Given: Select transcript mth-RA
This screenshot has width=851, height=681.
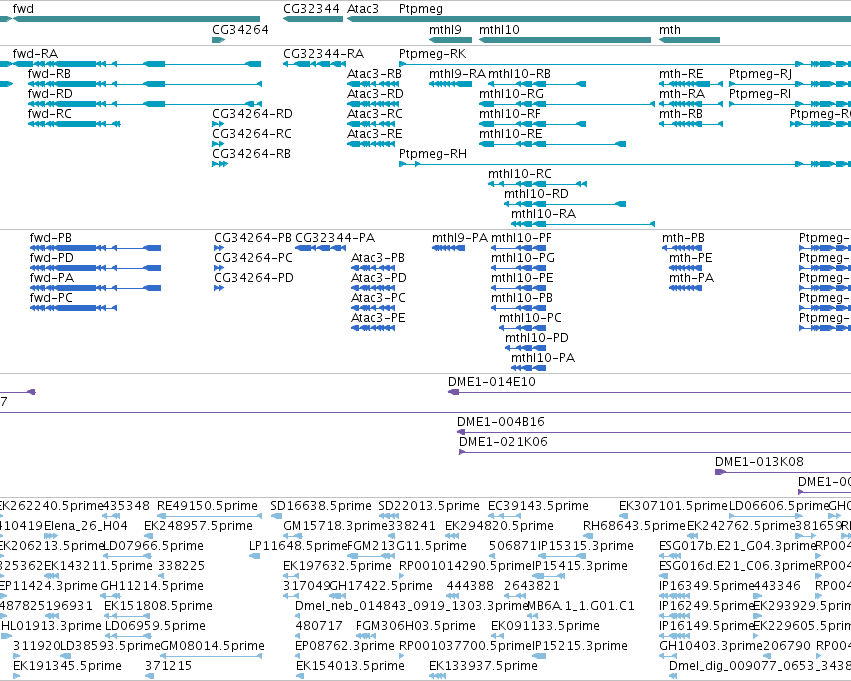Looking at the screenshot, I should [x=691, y=104].
